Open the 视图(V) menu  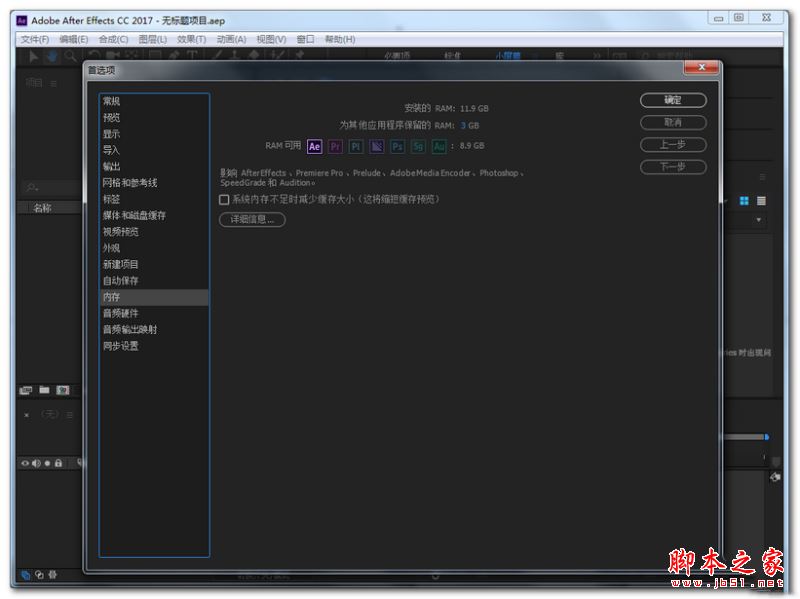271,39
